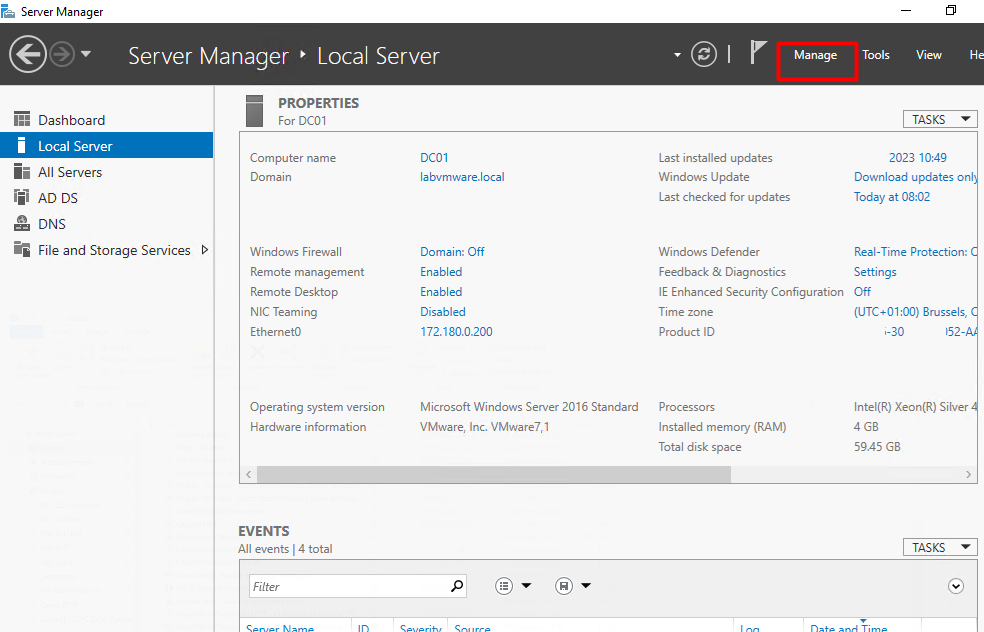
Task: Sort events by Date and Time column
Action: 848,628
